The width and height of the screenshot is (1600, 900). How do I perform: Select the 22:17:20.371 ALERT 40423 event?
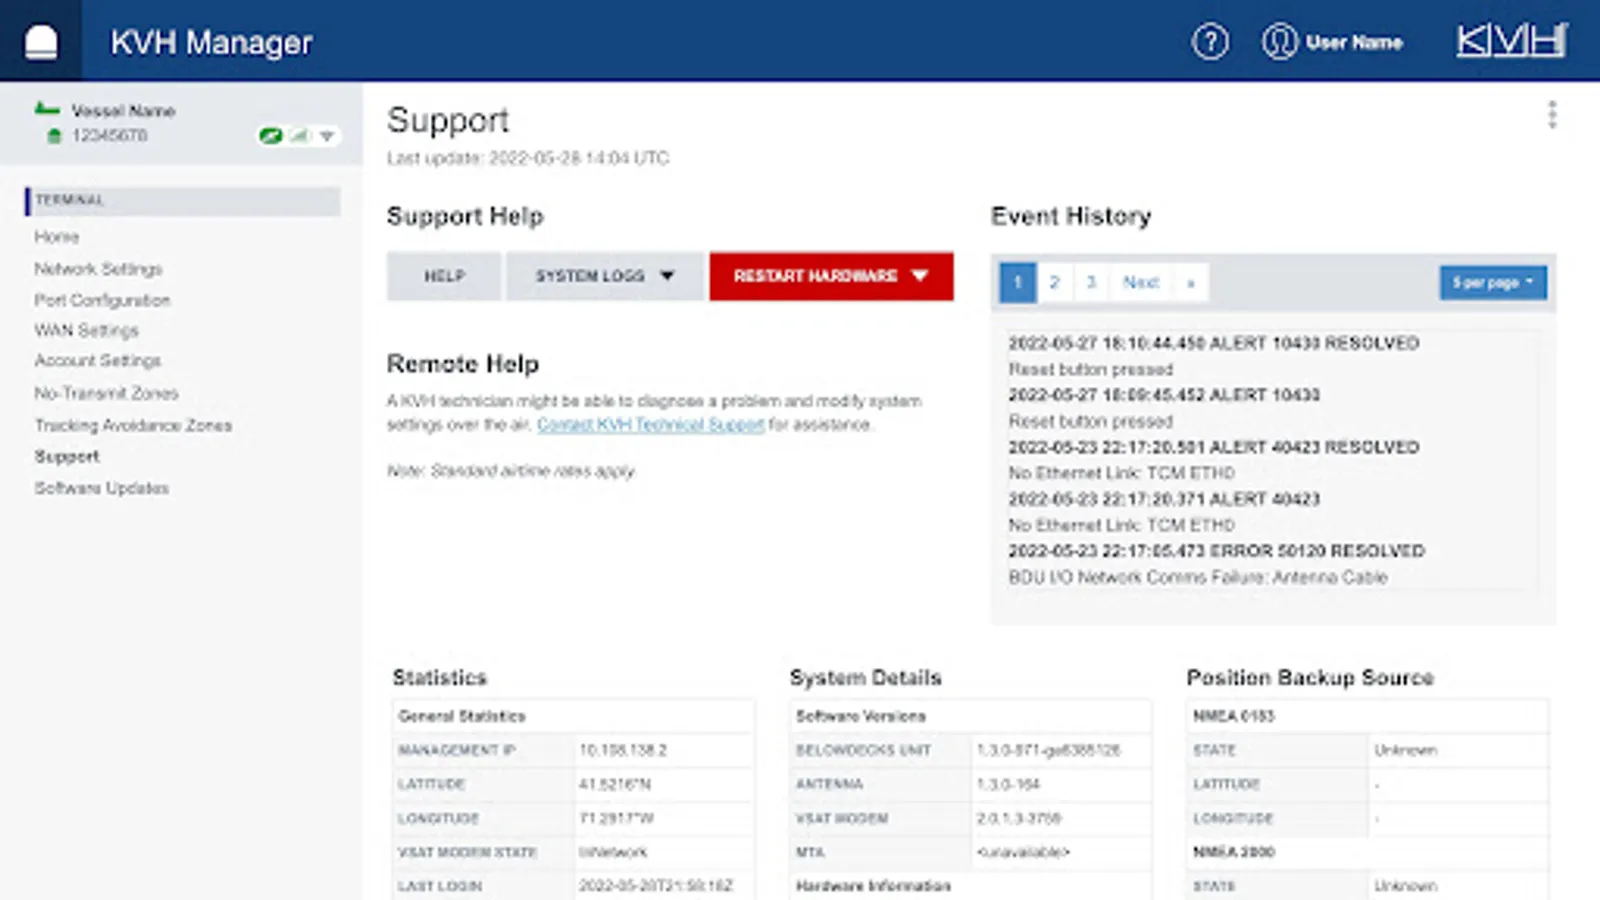(x=1164, y=499)
